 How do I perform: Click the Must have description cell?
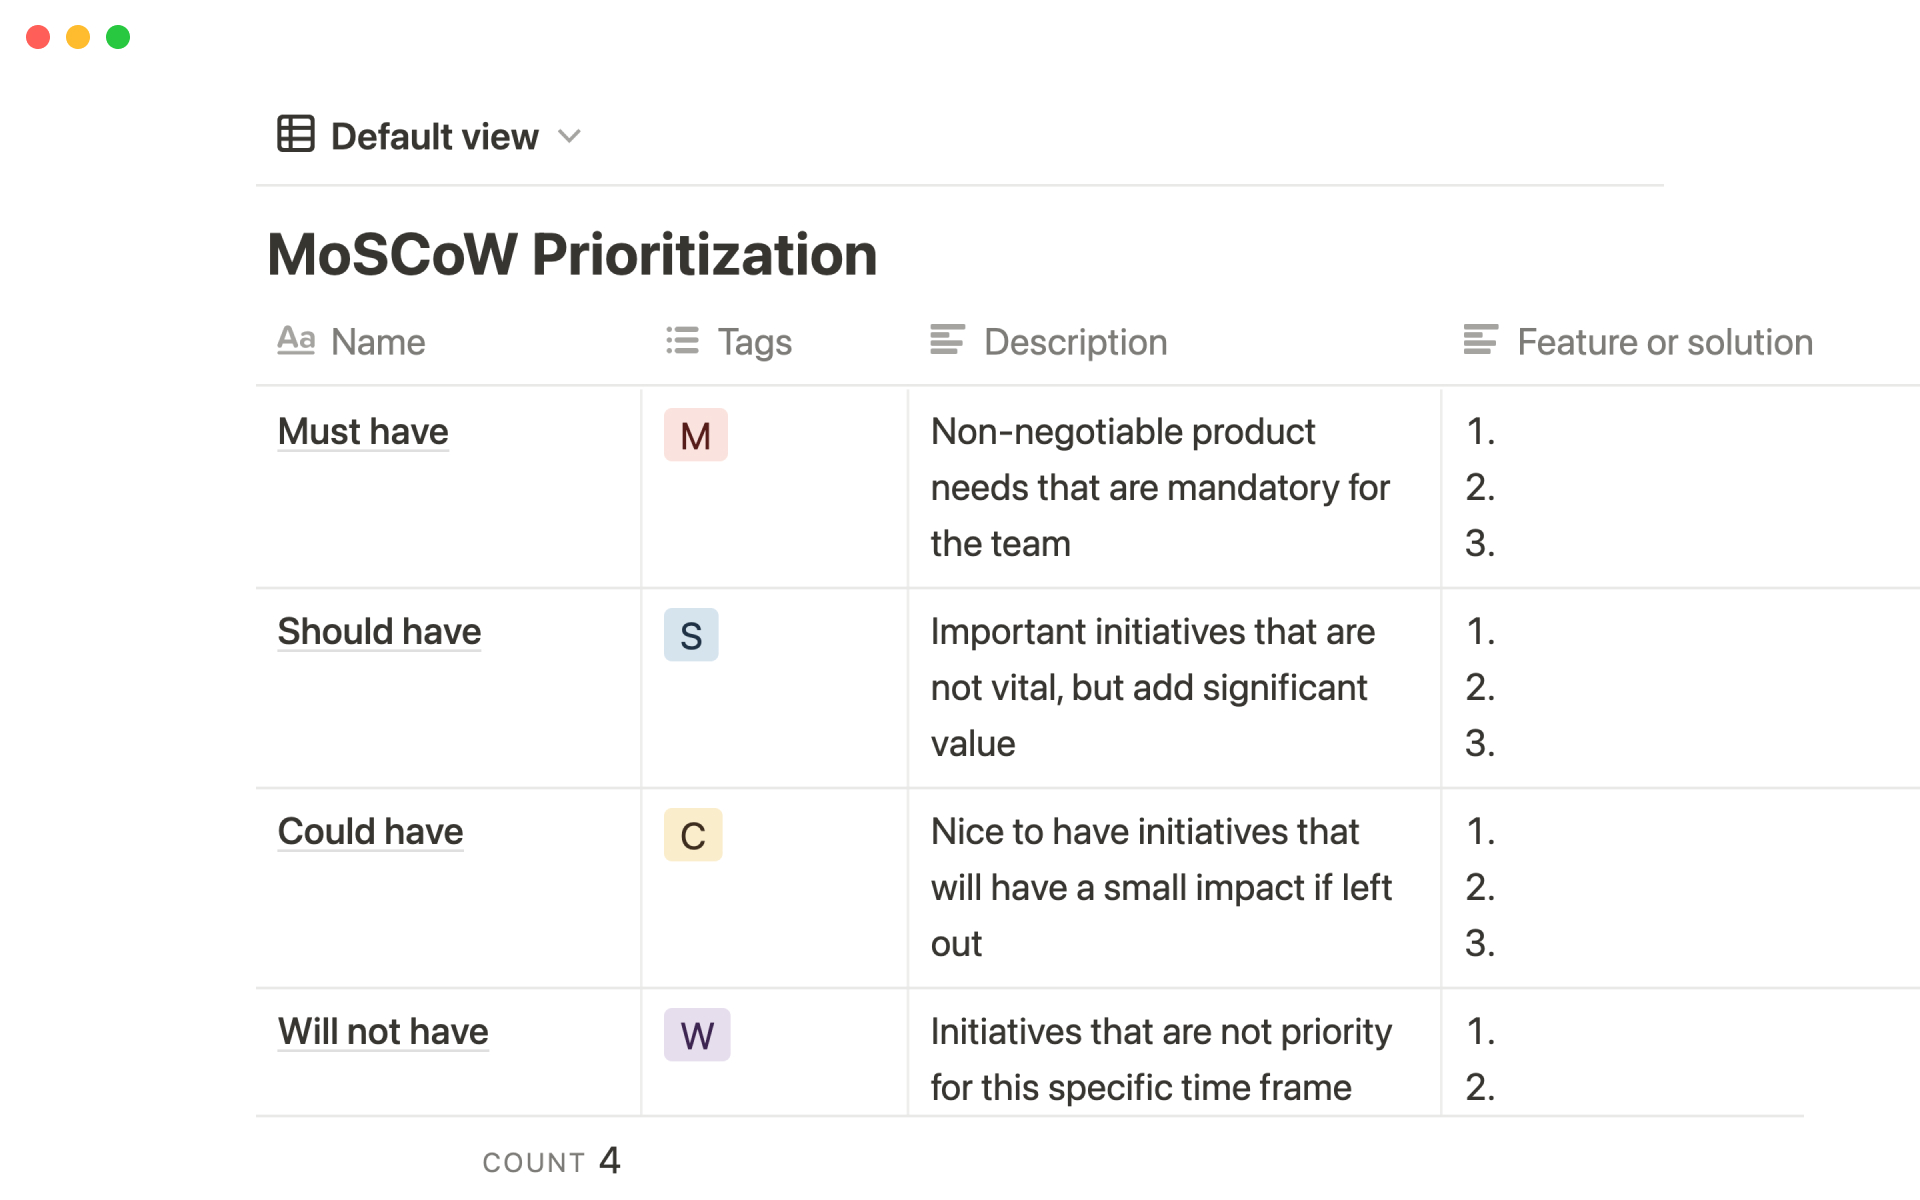tap(1160, 488)
